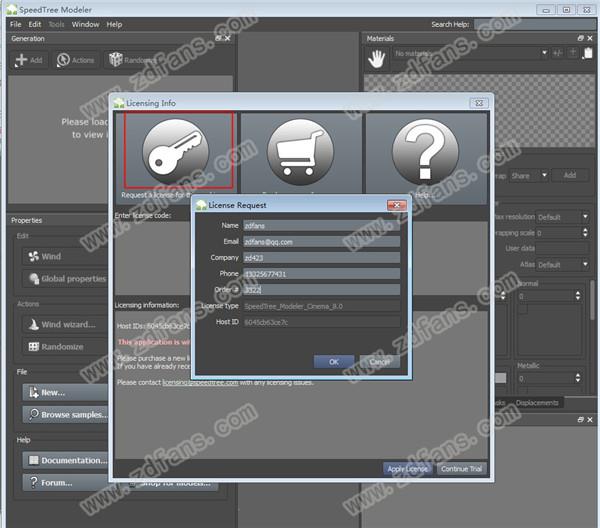600x528 pixels.
Task: Switch to the Displacements tab
Action: (x=537, y=403)
